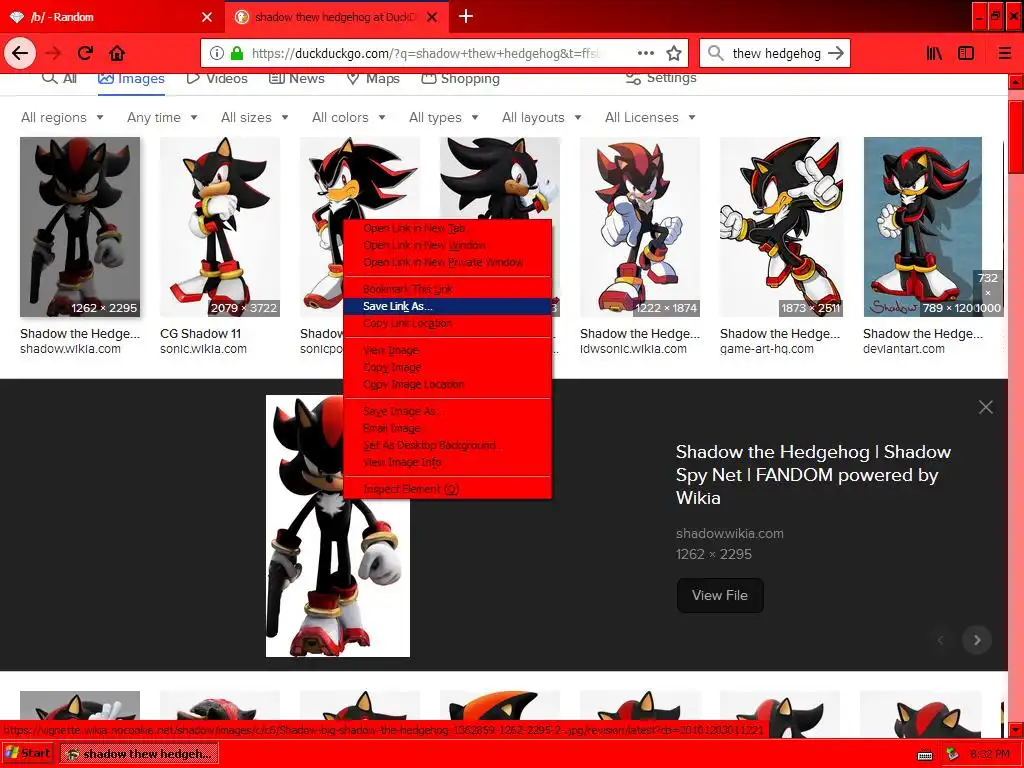The image size is (1024, 768).
Task: Choose Save Link As... in context menu
Action: 447,306
